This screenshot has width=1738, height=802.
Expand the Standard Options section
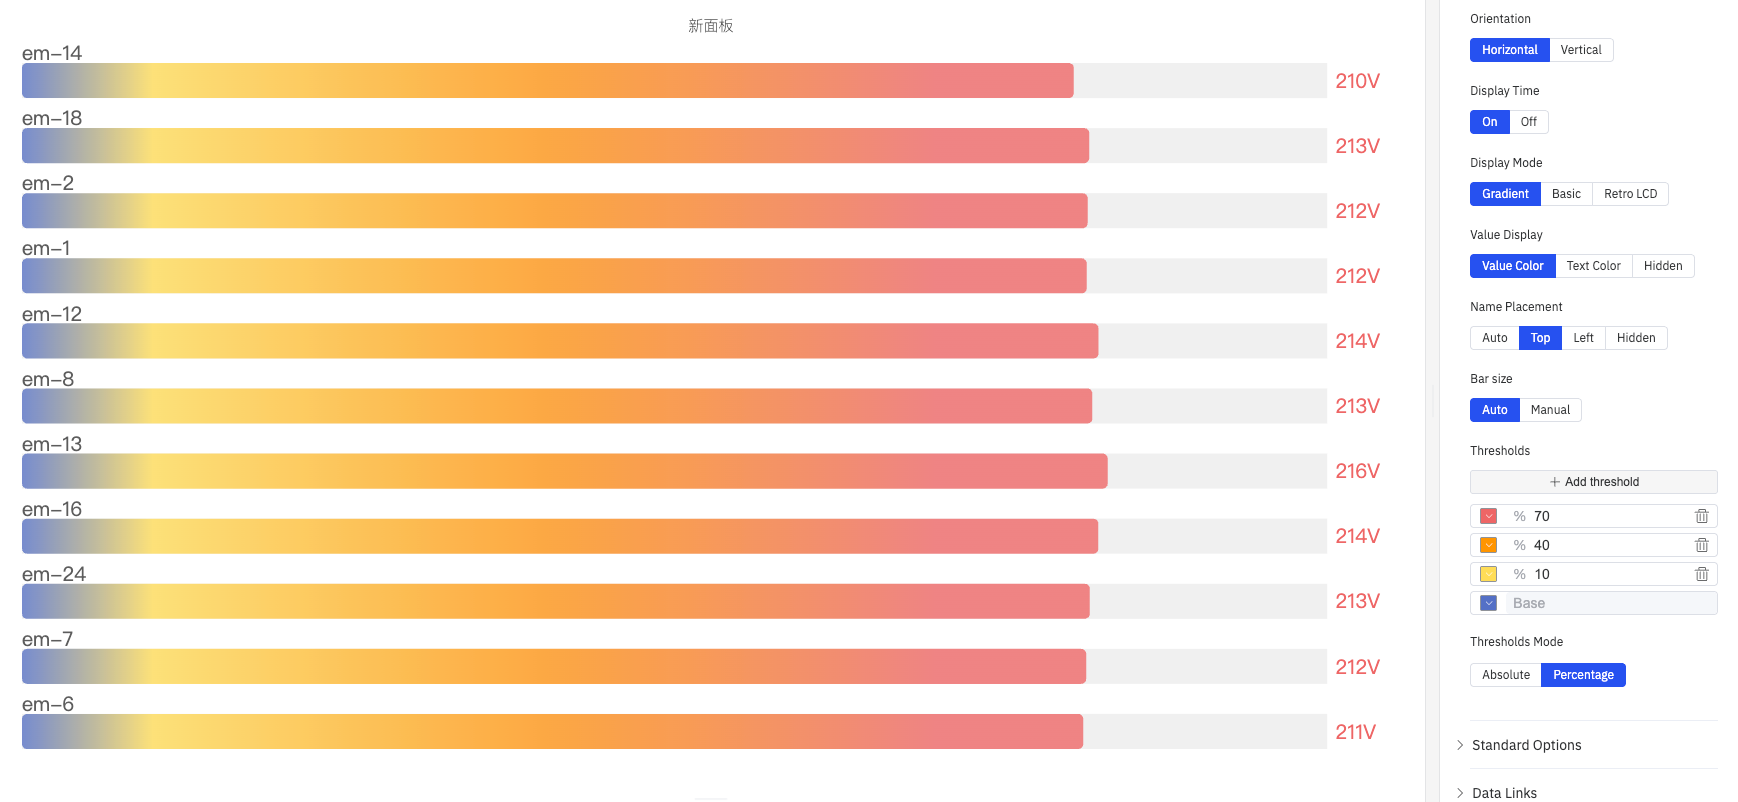(x=1526, y=745)
